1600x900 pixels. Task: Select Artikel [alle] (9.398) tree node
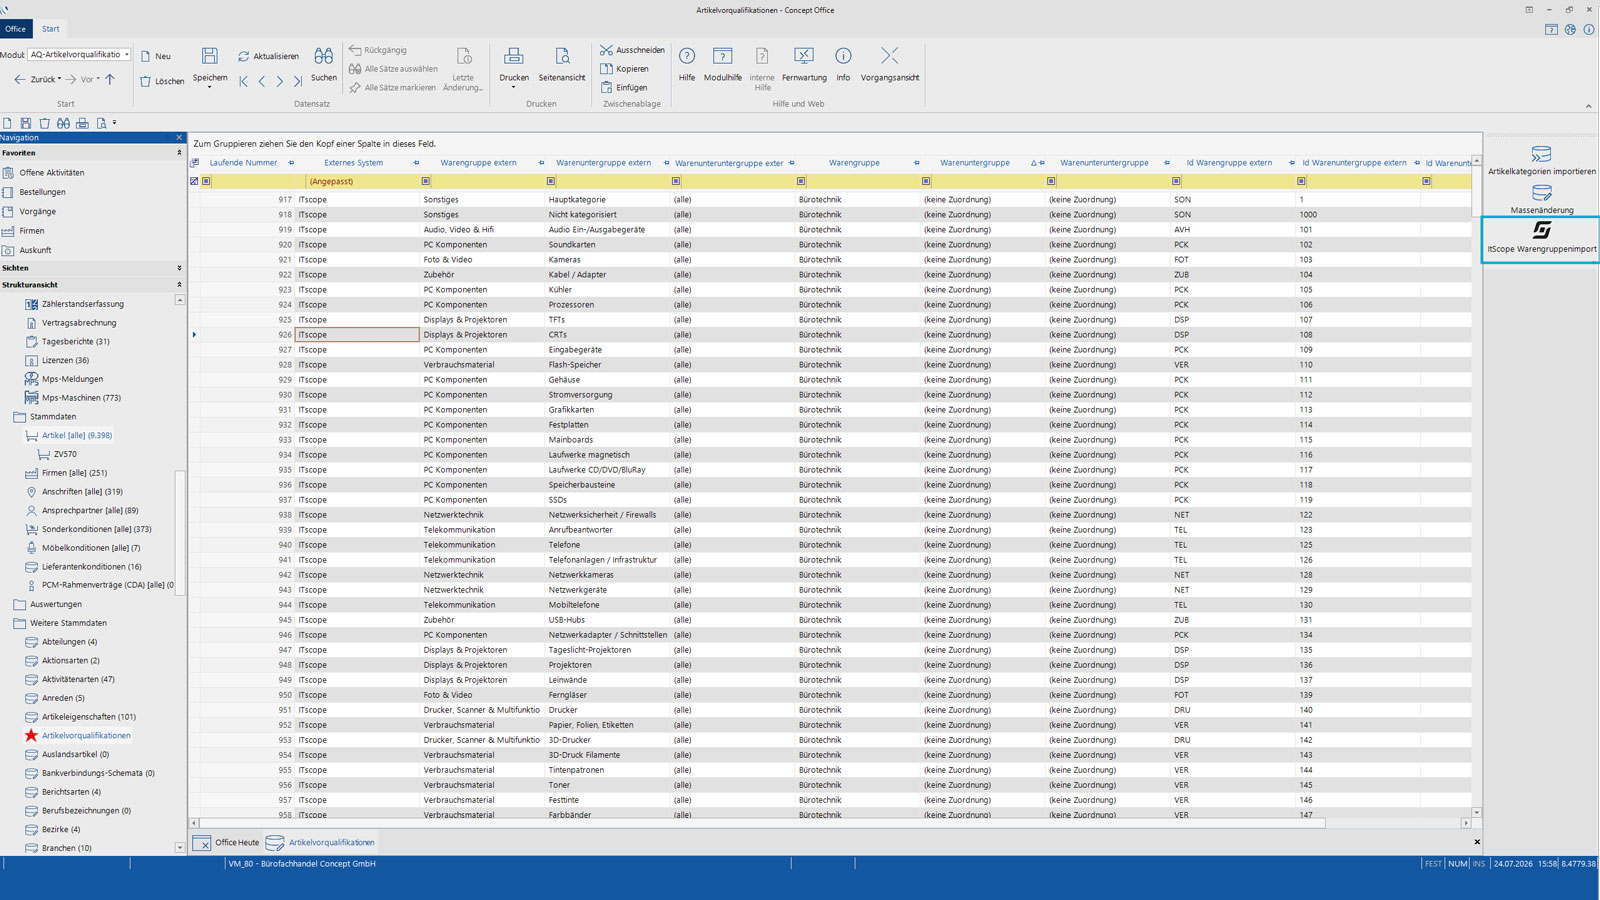(76, 436)
